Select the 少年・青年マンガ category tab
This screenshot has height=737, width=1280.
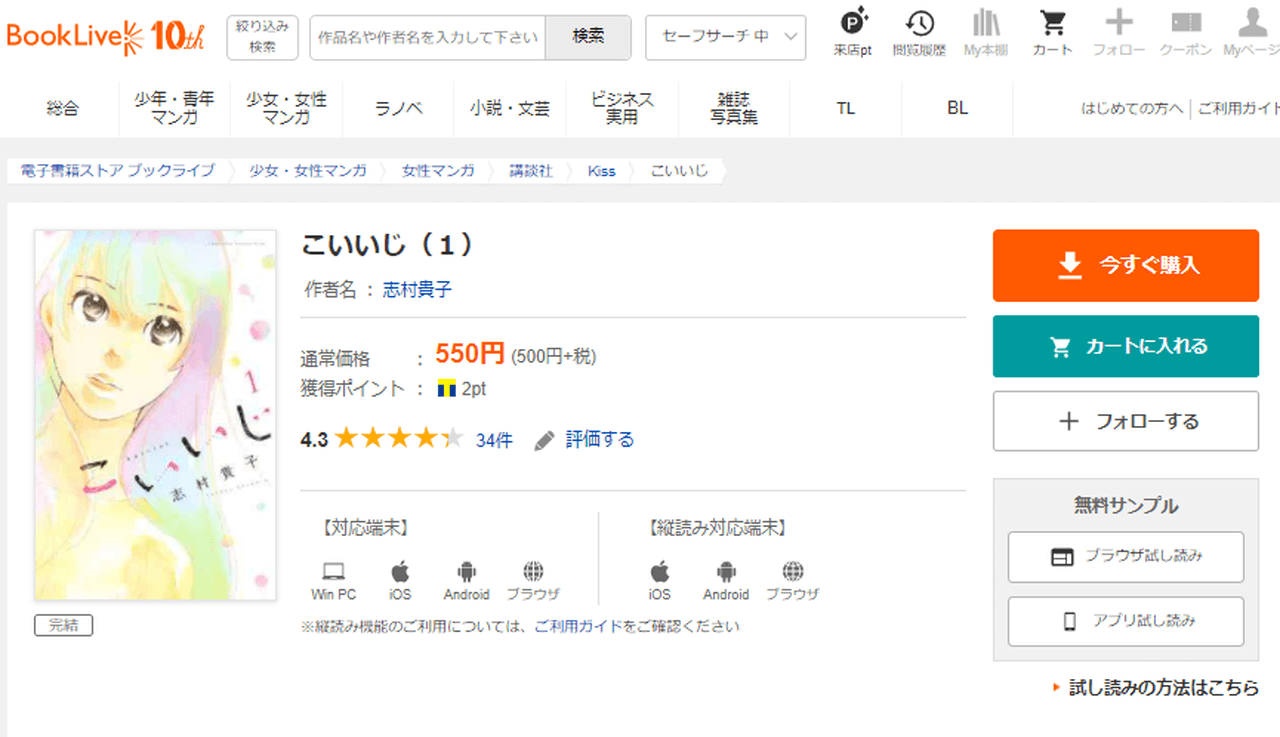[174, 108]
